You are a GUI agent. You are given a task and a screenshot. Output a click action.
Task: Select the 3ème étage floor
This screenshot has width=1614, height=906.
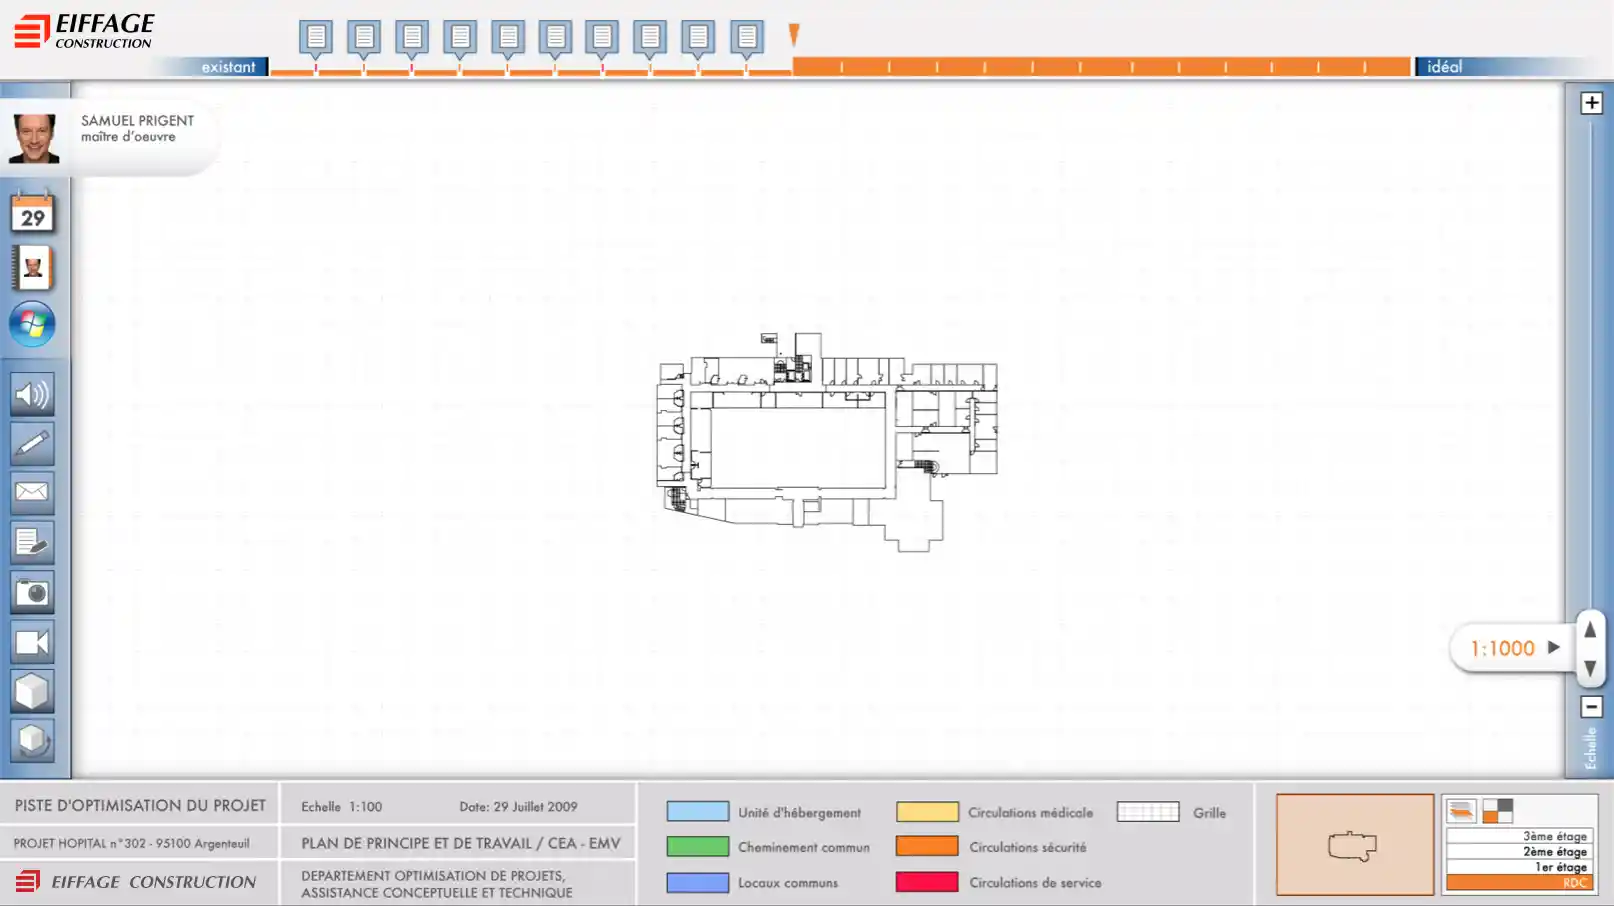point(1519,836)
